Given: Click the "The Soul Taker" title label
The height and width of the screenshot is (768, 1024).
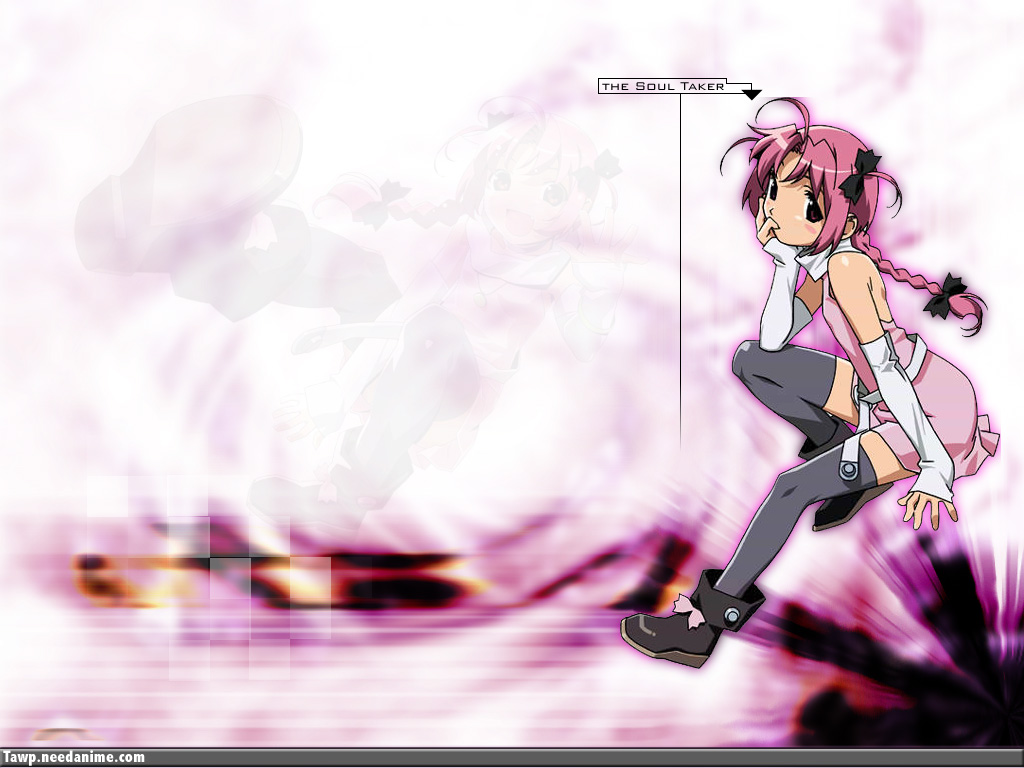Looking at the screenshot, I should [662, 87].
